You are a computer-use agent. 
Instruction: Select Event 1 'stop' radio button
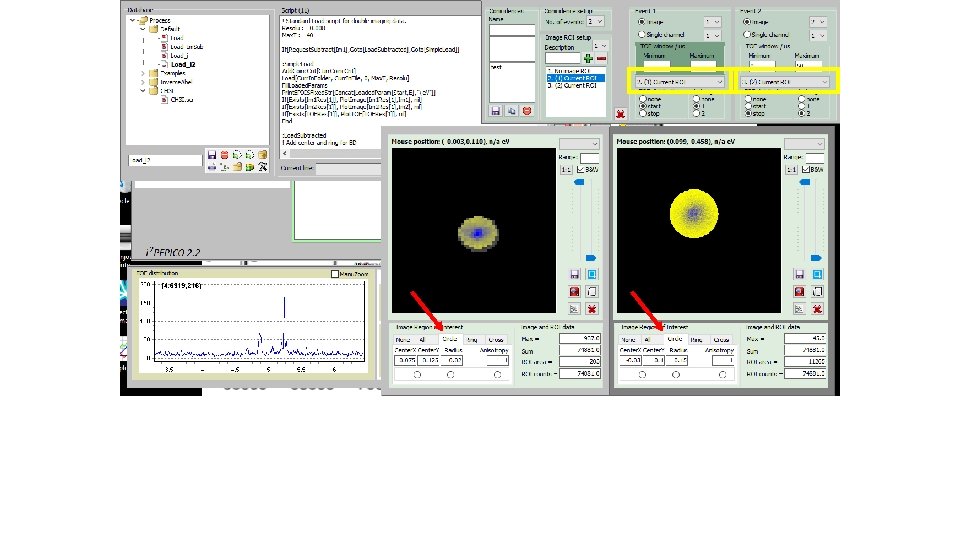[x=643, y=113]
